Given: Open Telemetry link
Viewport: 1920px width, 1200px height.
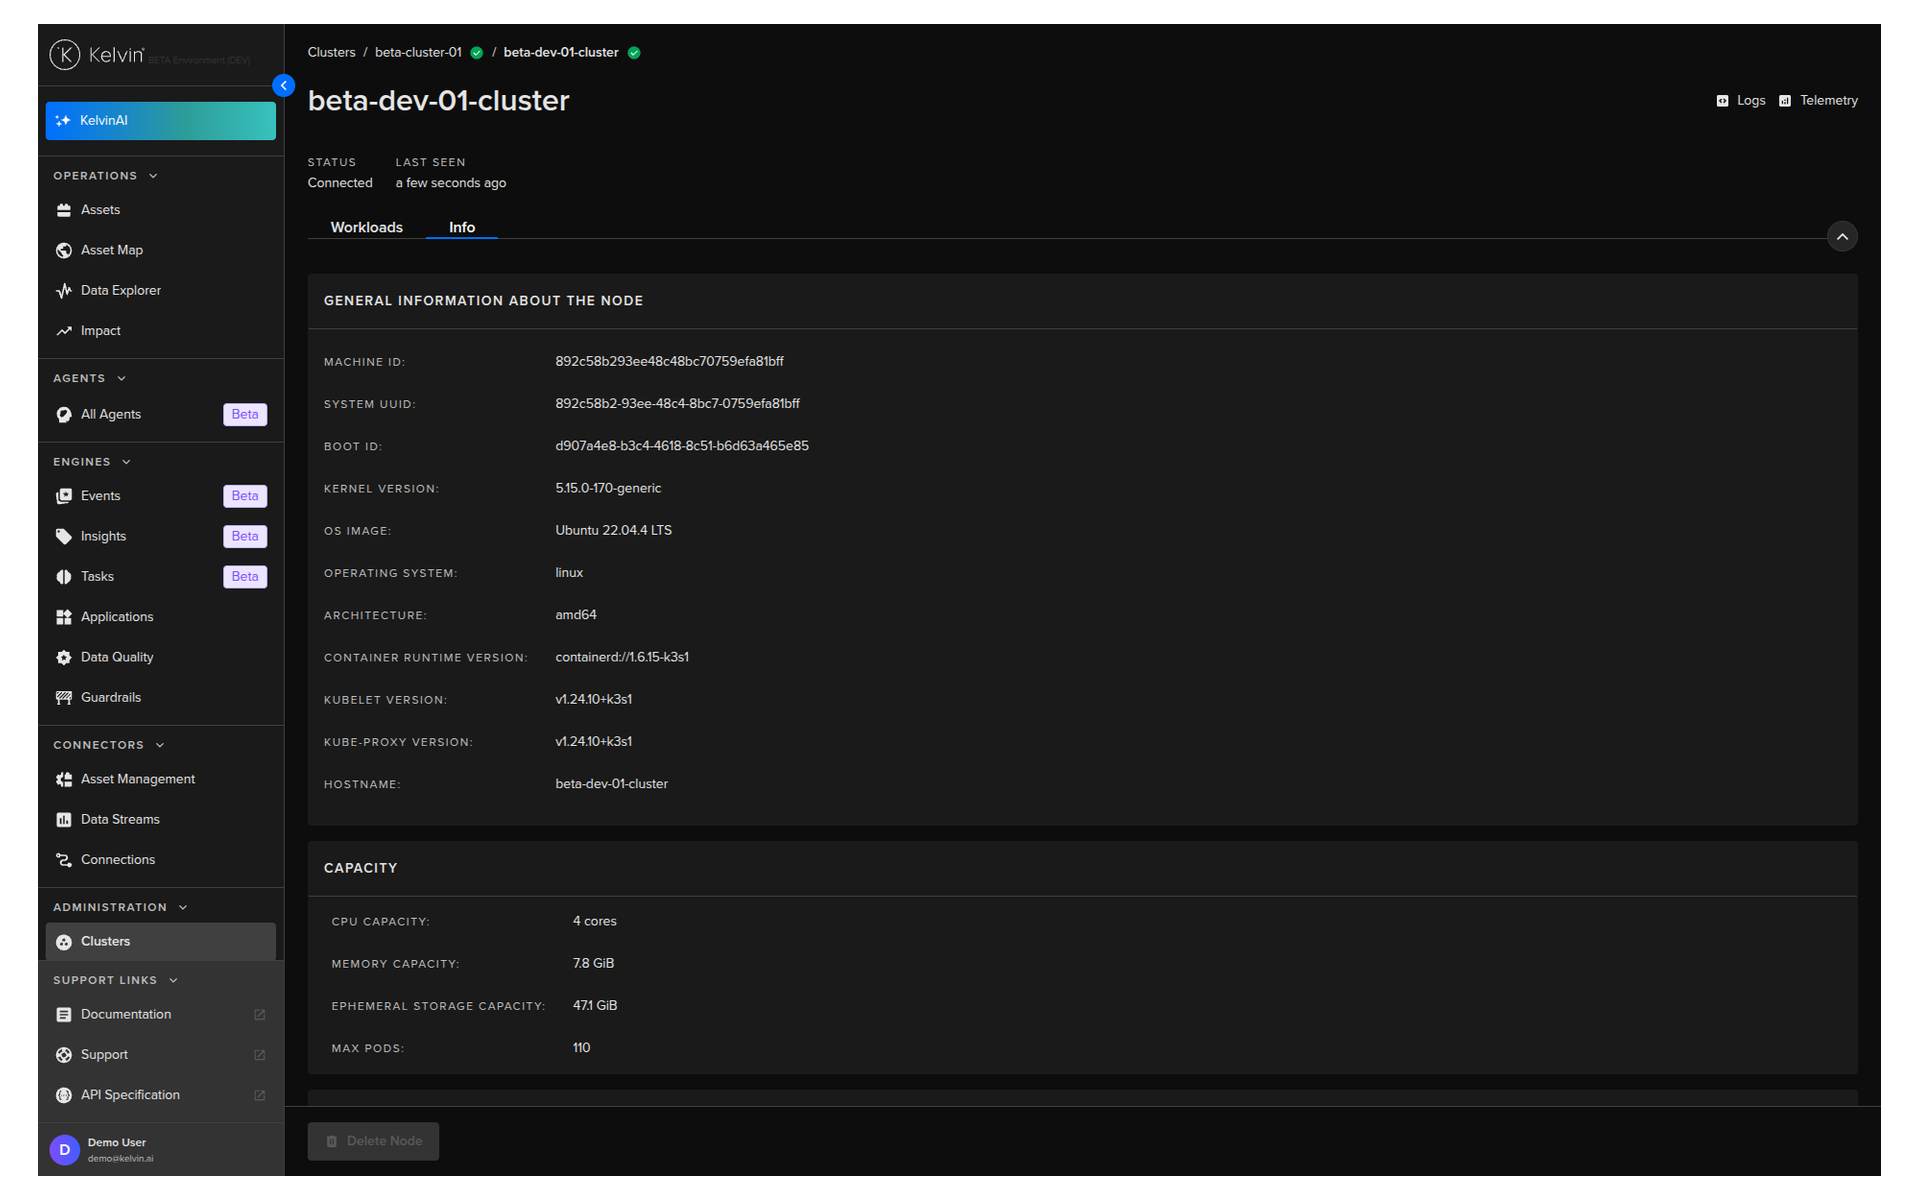Looking at the screenshot, I should (x=1818, y=101).
